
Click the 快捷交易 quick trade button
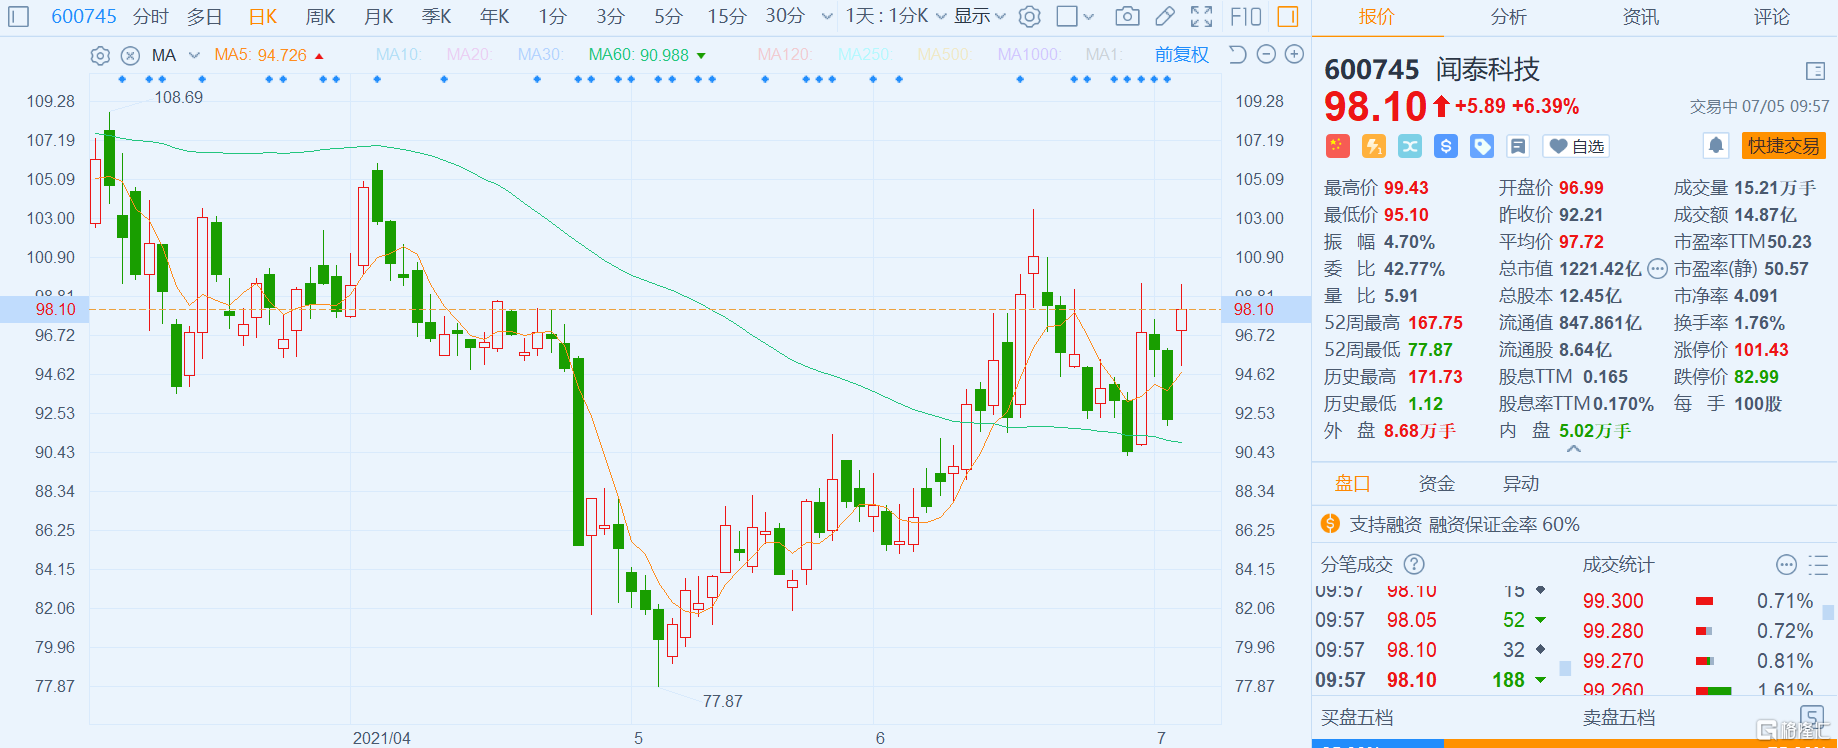pos(1784,146)
